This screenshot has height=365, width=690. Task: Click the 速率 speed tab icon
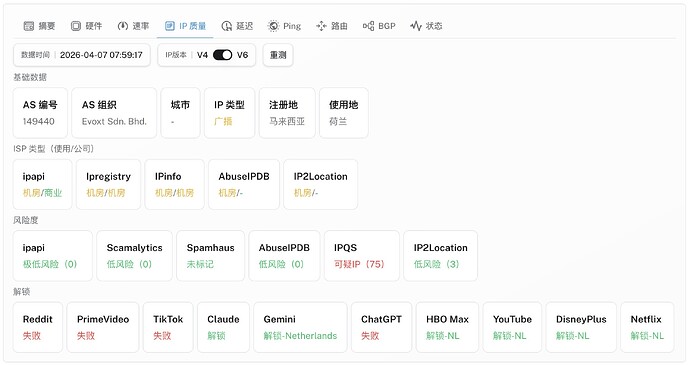pos(123,26)
